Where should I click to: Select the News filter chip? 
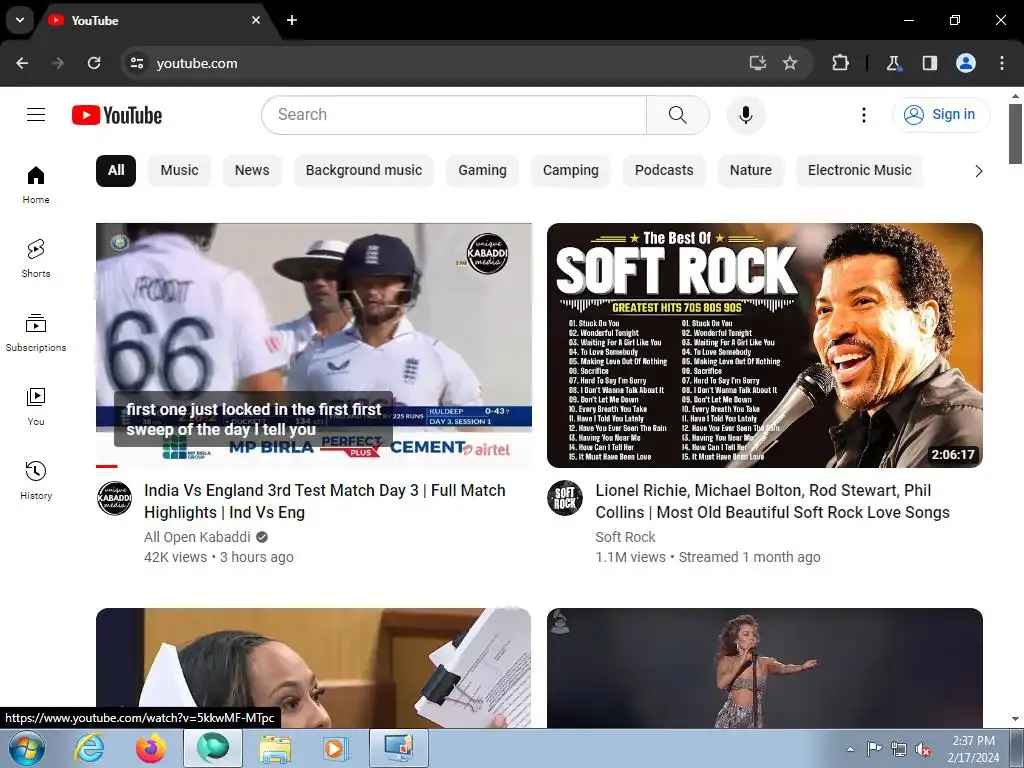[x=252, y=170]
